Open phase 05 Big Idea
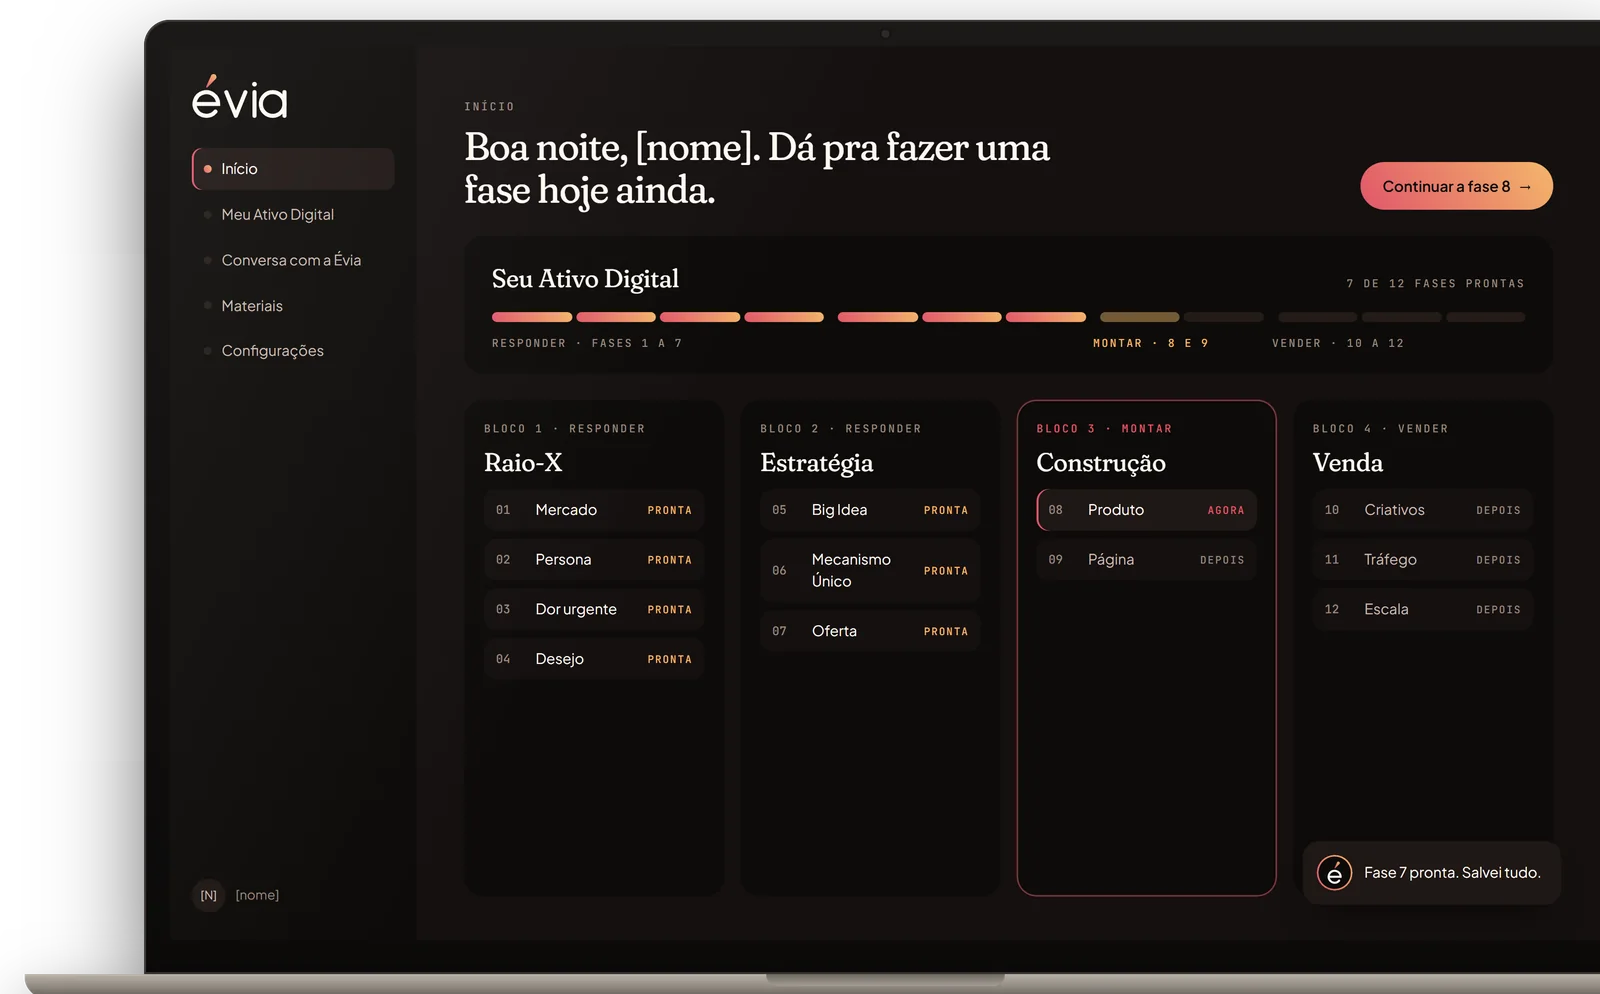 (x=870, y=510)
